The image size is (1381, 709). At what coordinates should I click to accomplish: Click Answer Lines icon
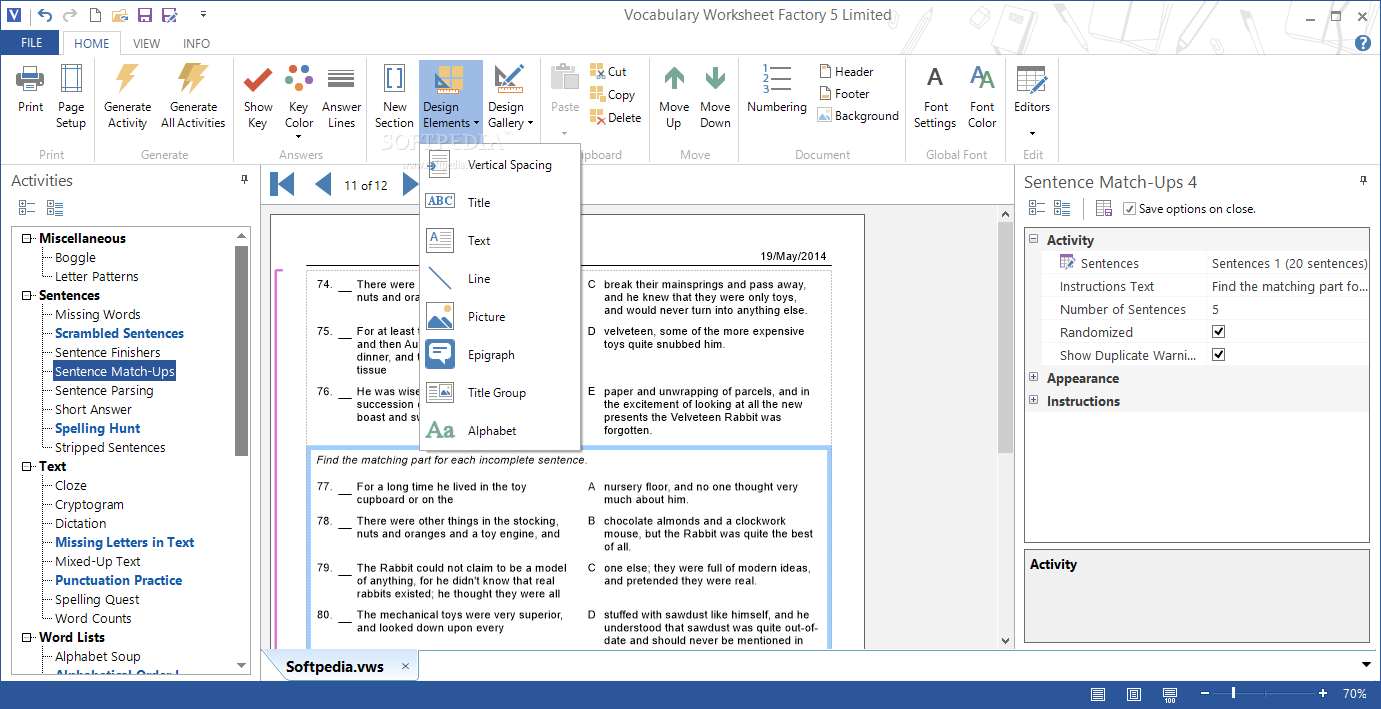point(341,78)
